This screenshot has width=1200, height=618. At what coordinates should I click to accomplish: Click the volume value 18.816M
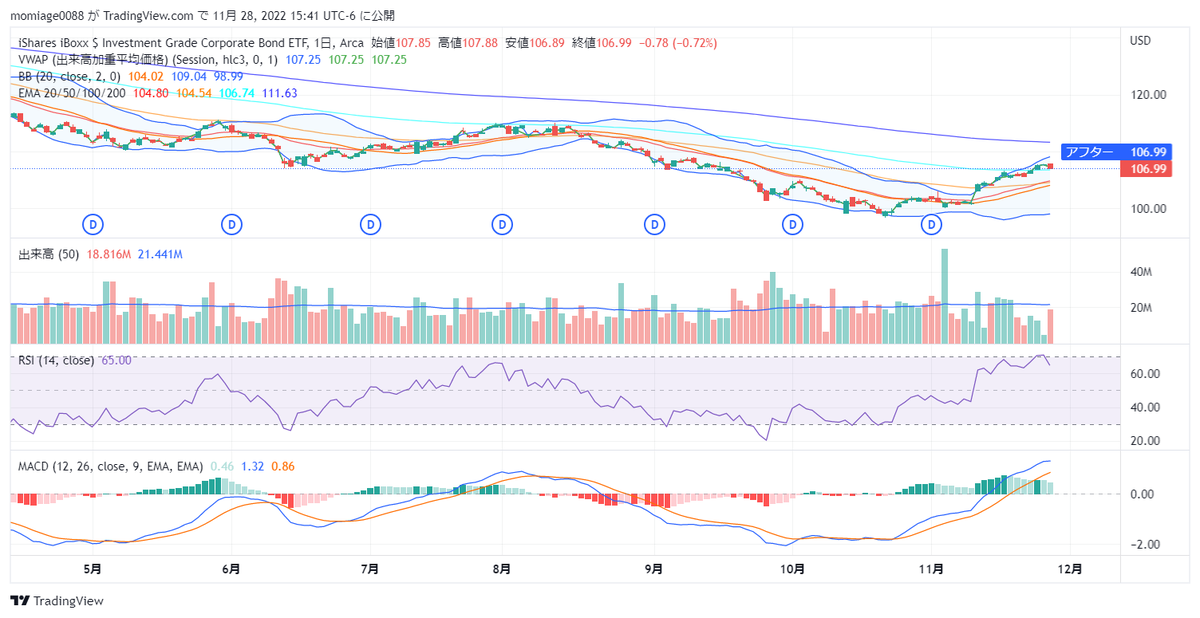click(x=111, y=255)
